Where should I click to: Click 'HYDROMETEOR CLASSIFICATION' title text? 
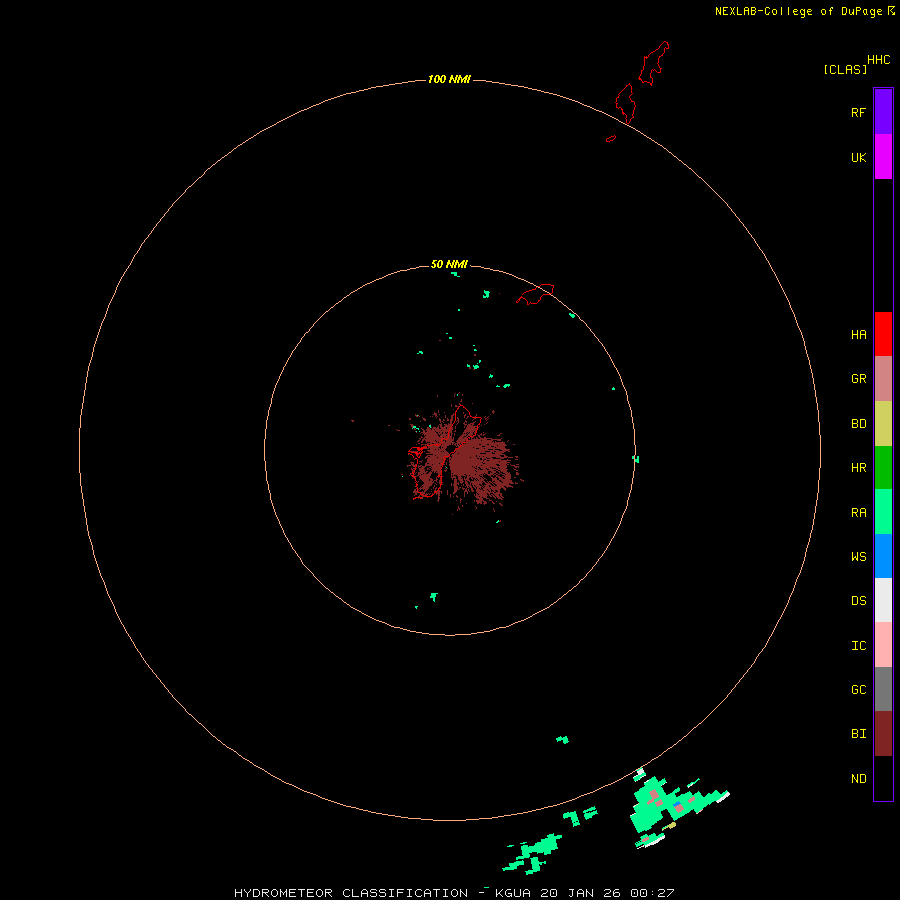(351, 893)
